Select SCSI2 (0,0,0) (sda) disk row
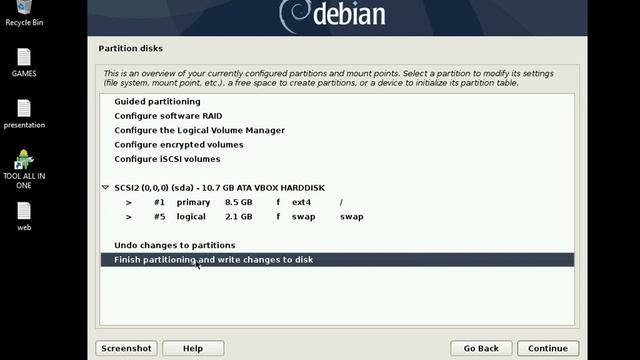This screenshot has width=640, height=360. (x=337, y=188)
